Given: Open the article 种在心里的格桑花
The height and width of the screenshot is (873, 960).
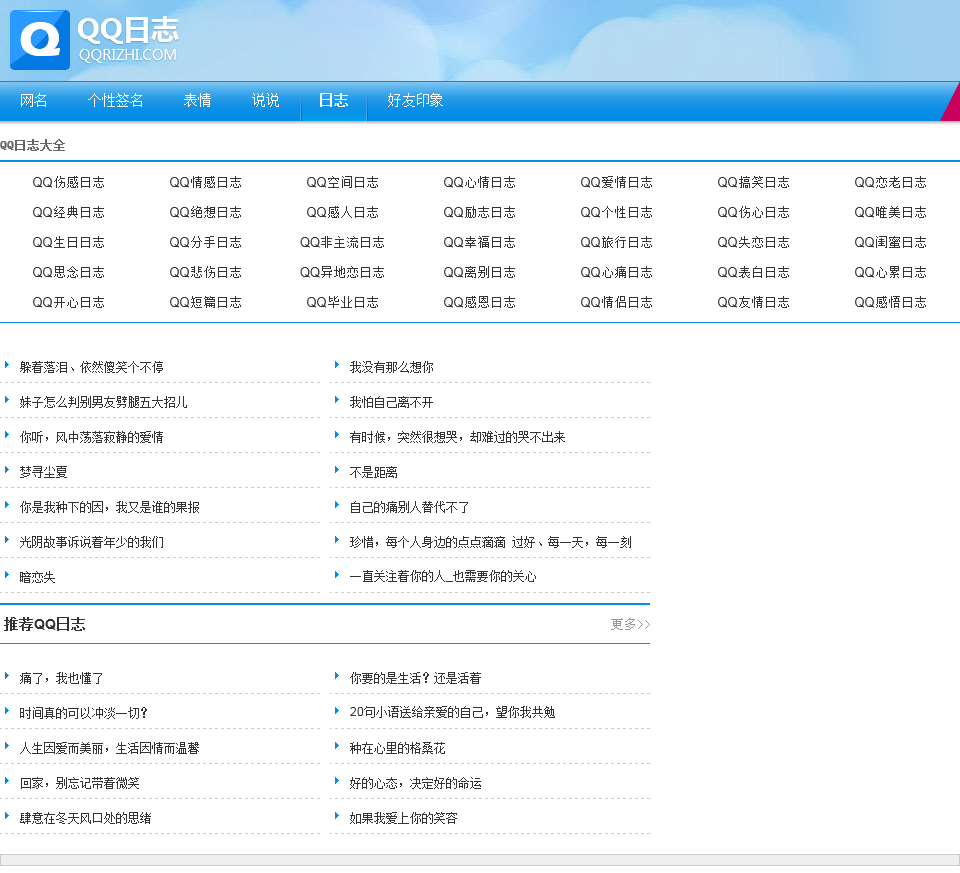Looking at the screenshot, I should coord(397,748).
